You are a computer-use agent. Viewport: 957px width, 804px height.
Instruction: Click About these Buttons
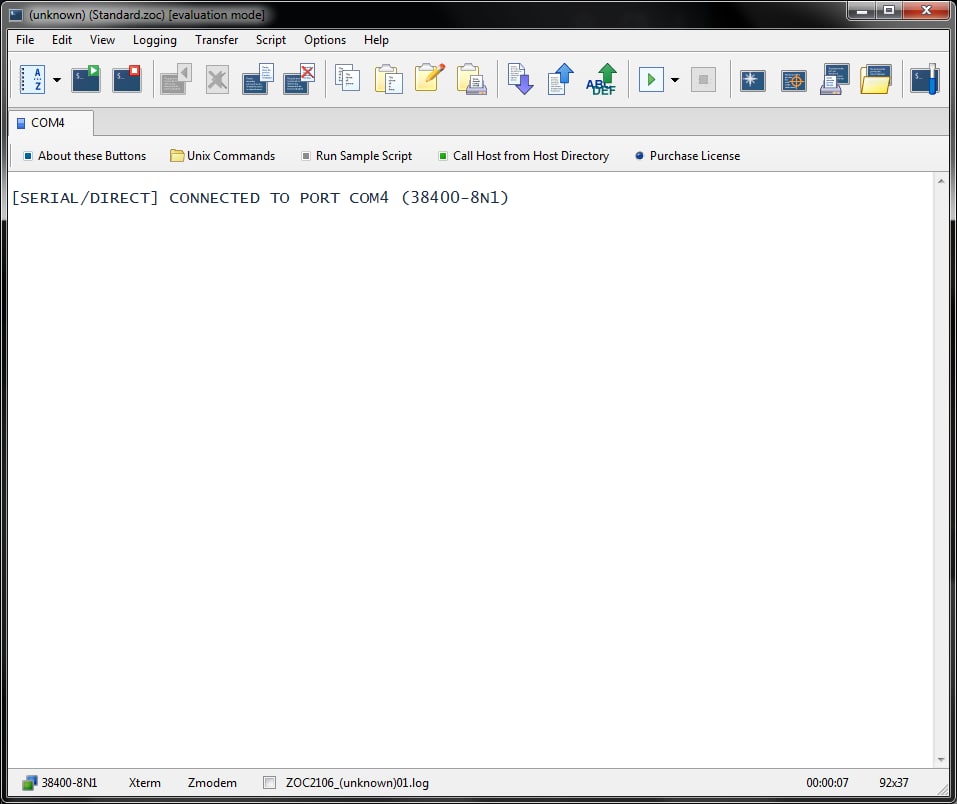[85, 156]
